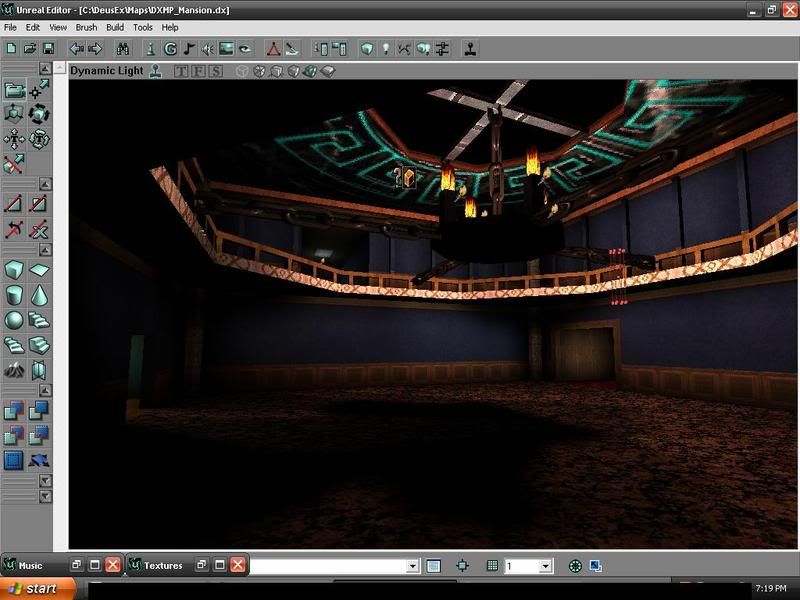Switch viewport to Top view (T)
This screenshot has width=800, height=600.
[x=181, y=71]
